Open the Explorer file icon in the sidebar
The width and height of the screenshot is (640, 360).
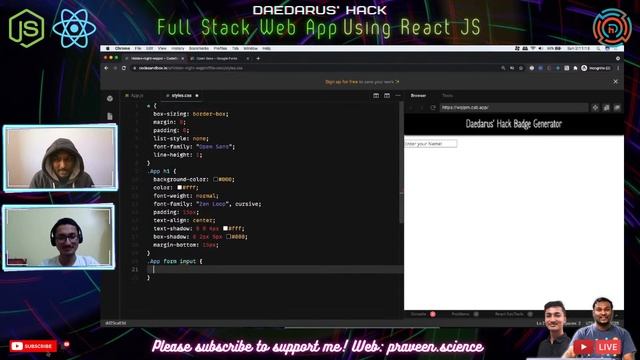(110, 117)
